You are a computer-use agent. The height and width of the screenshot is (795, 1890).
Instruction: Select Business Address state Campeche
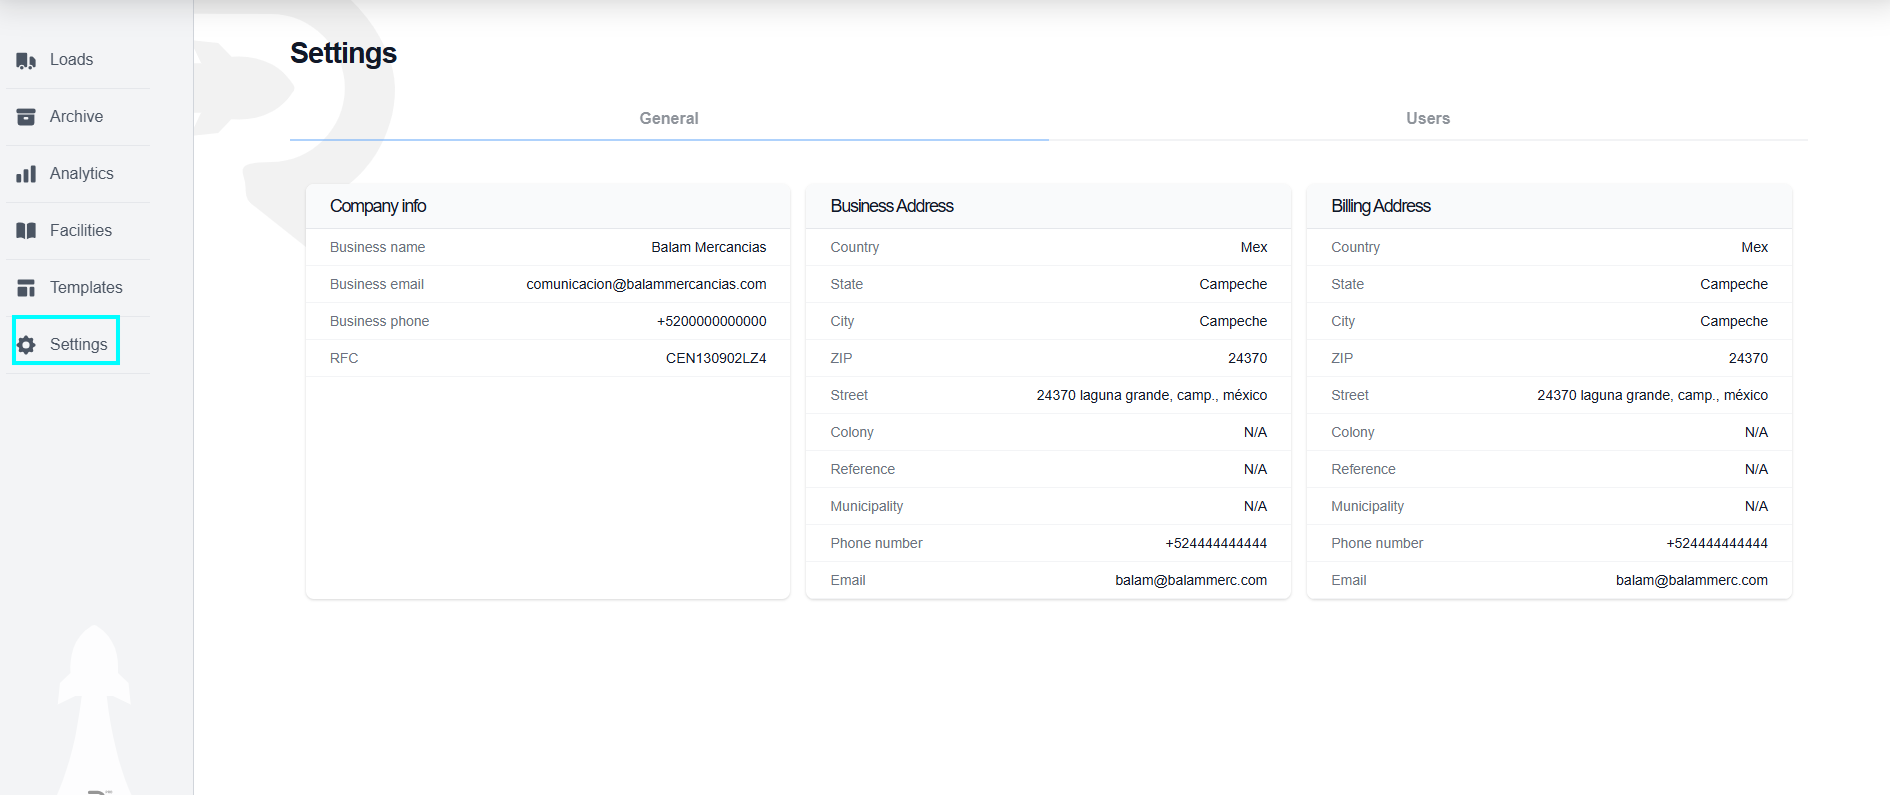1233,284
